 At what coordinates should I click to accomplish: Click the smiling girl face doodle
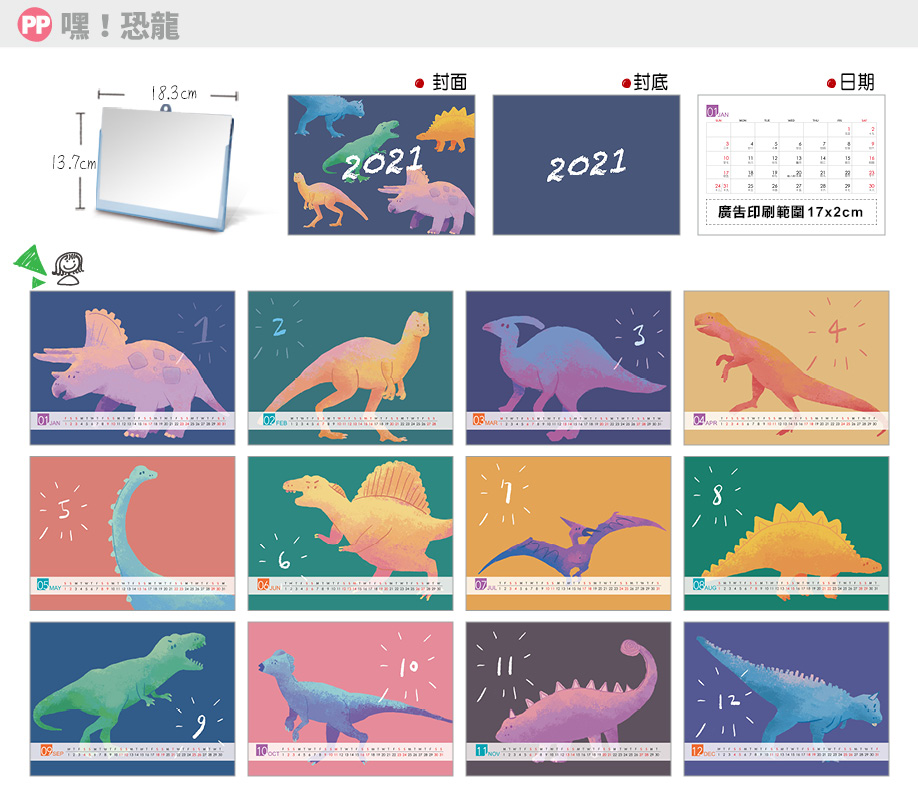click(68, 269)
